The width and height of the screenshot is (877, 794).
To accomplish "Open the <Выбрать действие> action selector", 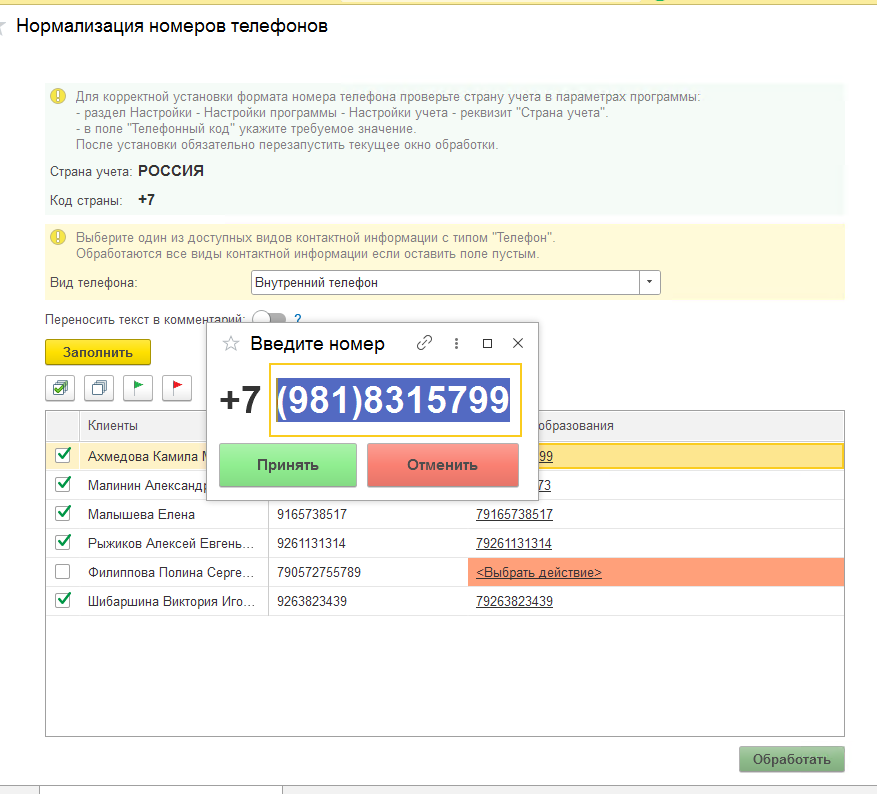I will (539, 573).
